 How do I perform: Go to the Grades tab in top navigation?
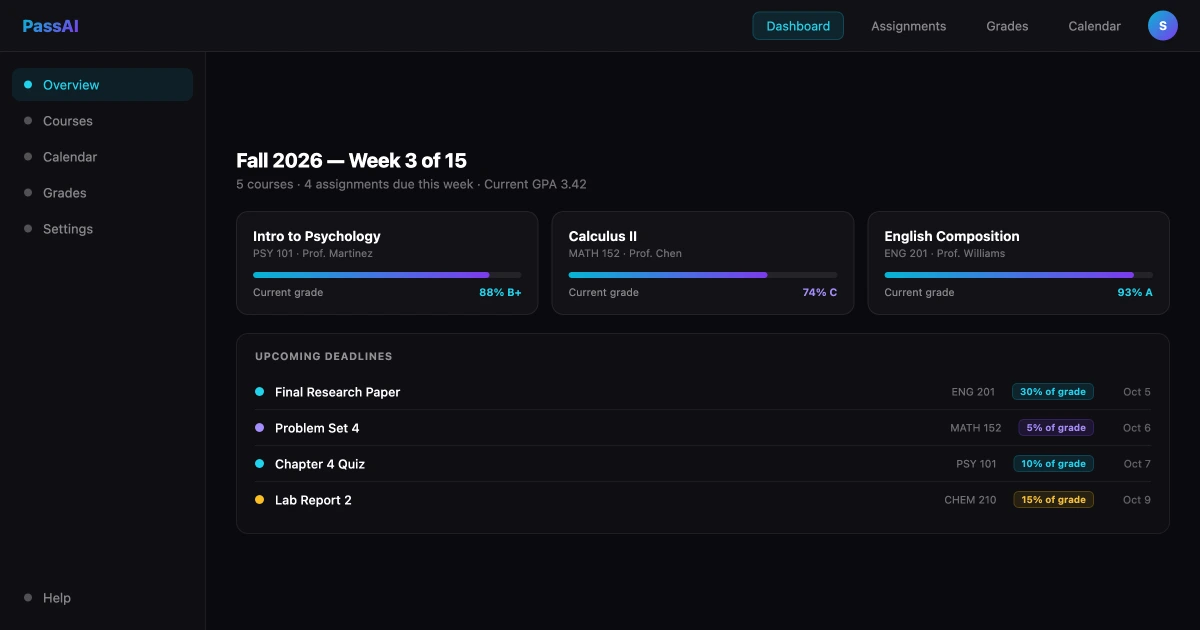pyautogui.click(x=1007, y=26)
